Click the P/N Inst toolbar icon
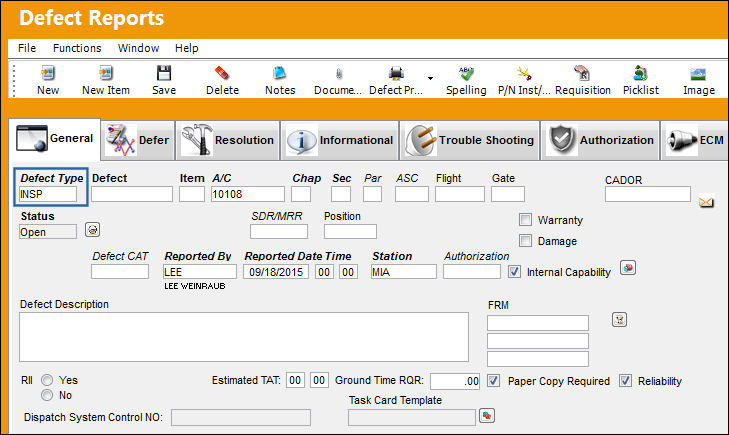This screenshot has height=435, width=729. (524, 73)
